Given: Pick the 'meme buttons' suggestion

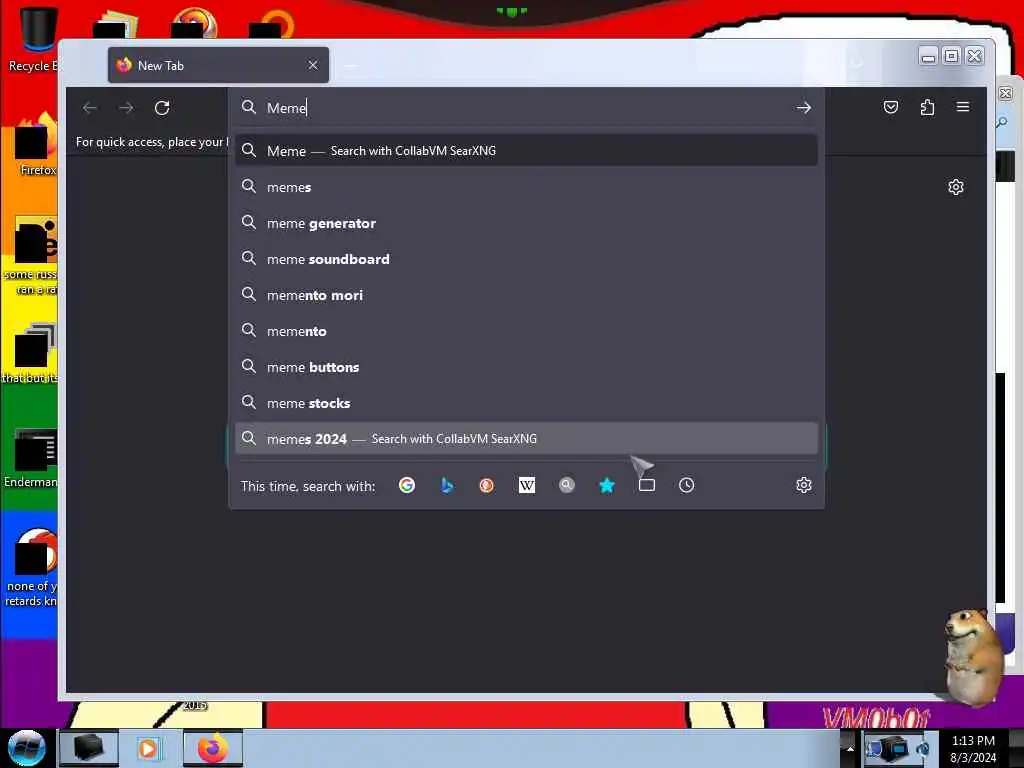Looking at the screenshot, I should [526, 367].
